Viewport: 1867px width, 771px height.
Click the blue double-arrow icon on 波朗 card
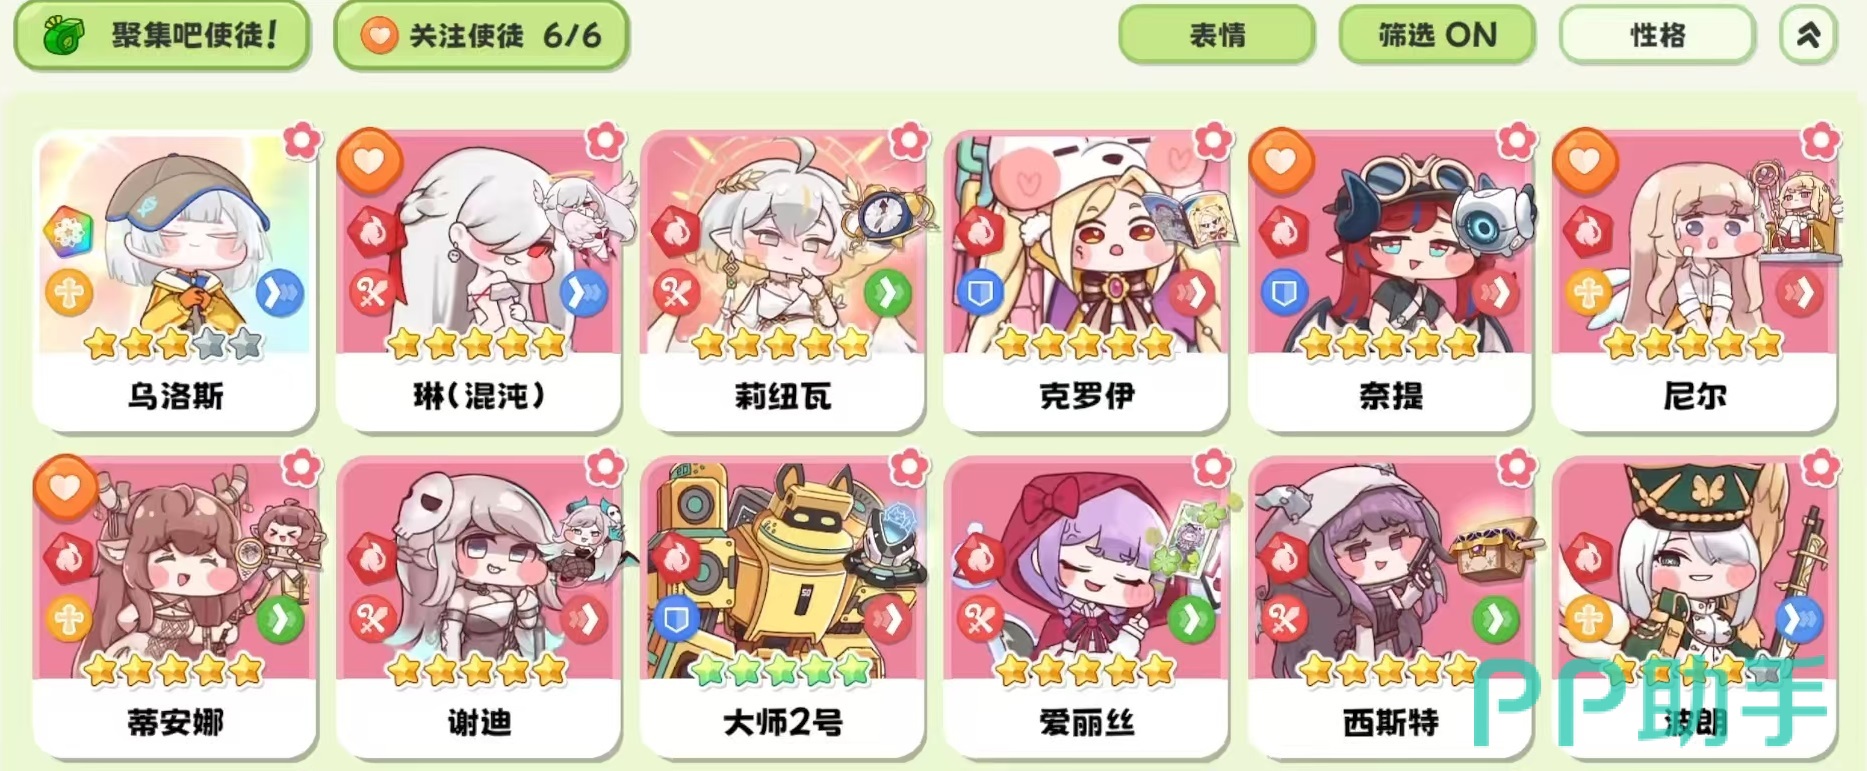tap(1800, 620)
